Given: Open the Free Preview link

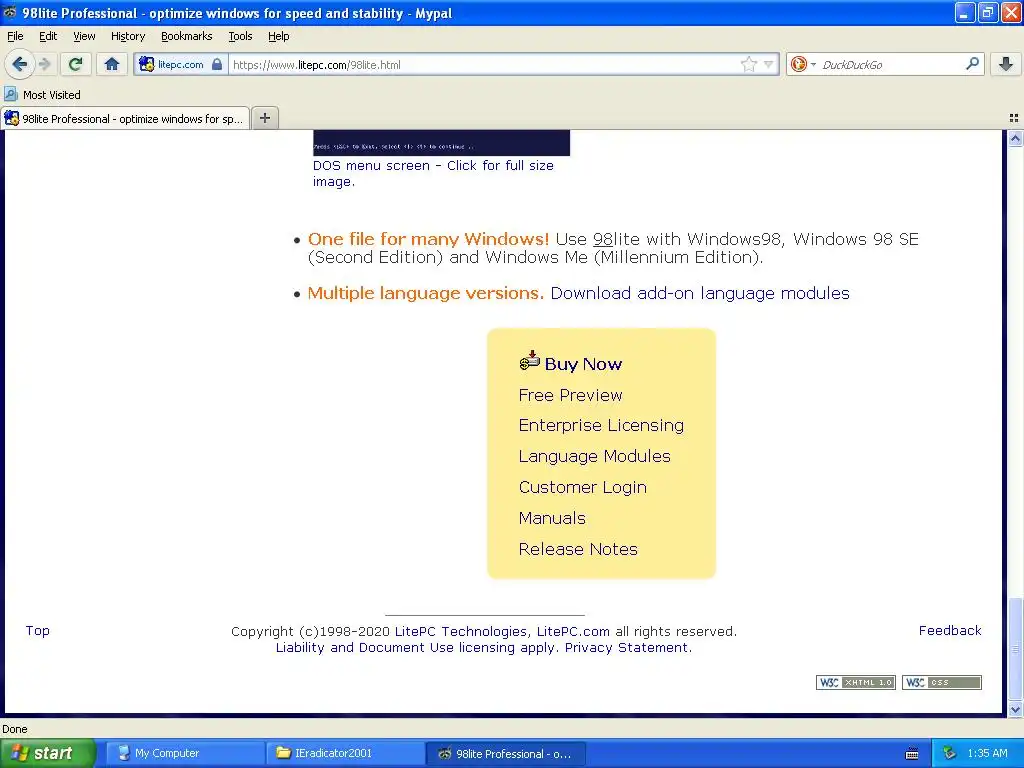Looking at the screenshot, I should (570, 395).
